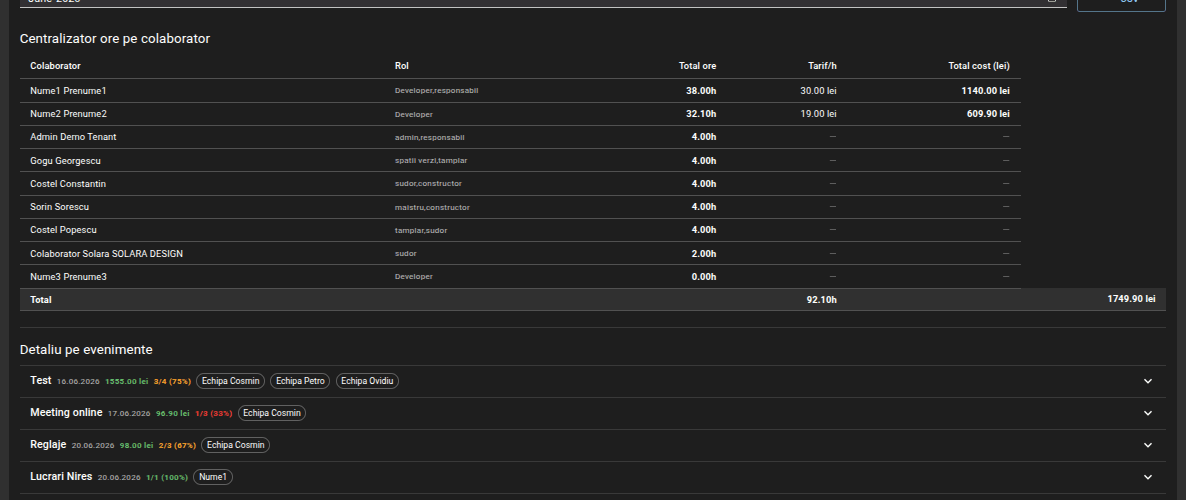
Task: Select the Admin Demo Tenant row name
Action: [73, 137]
